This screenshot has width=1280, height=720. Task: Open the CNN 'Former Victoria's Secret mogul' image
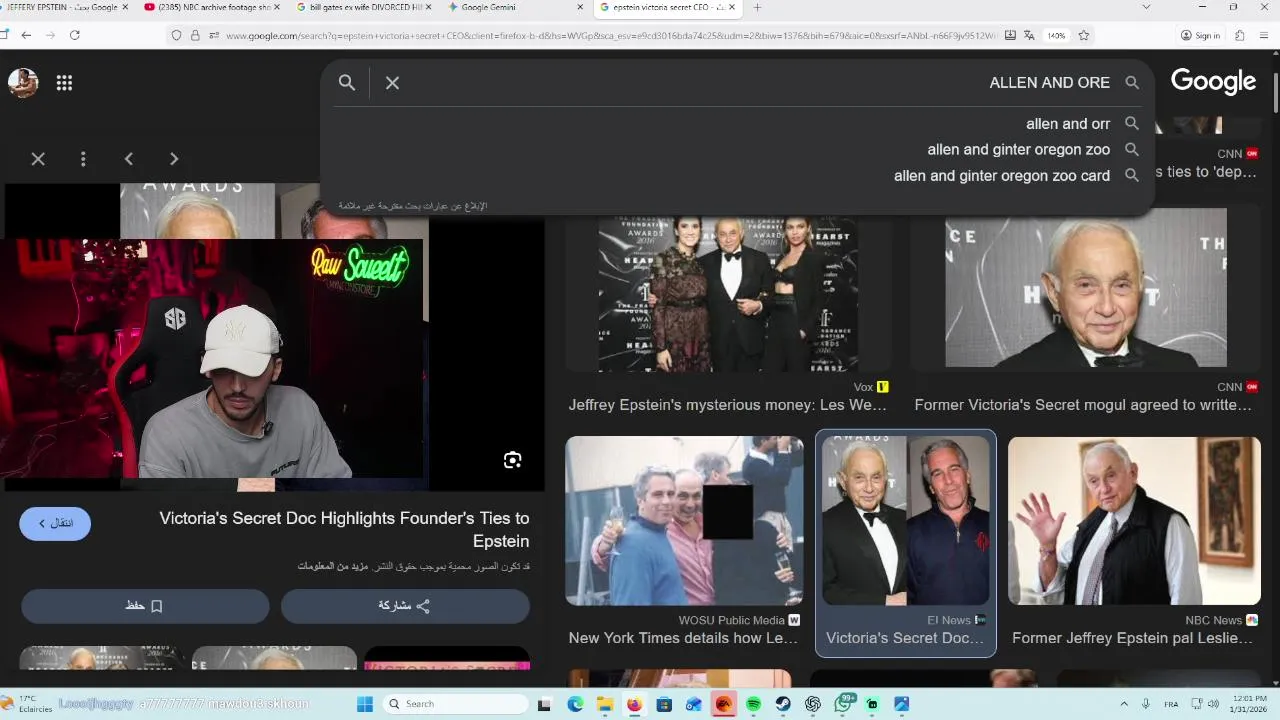coord(1085,288)
